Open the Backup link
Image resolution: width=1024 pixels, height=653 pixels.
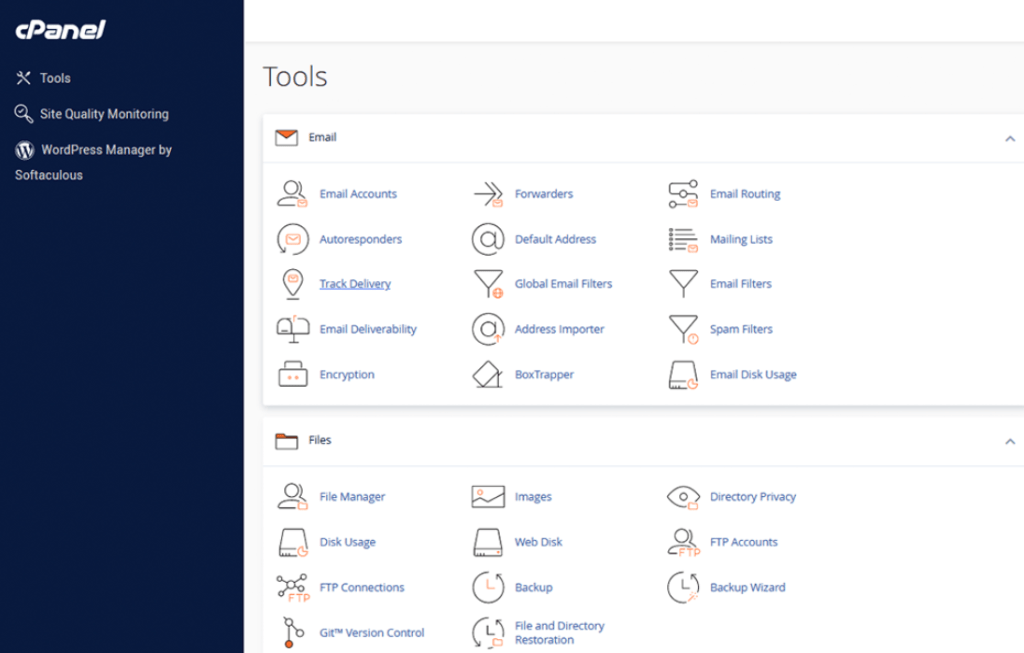pyautogui.click(x=534, y=587)
